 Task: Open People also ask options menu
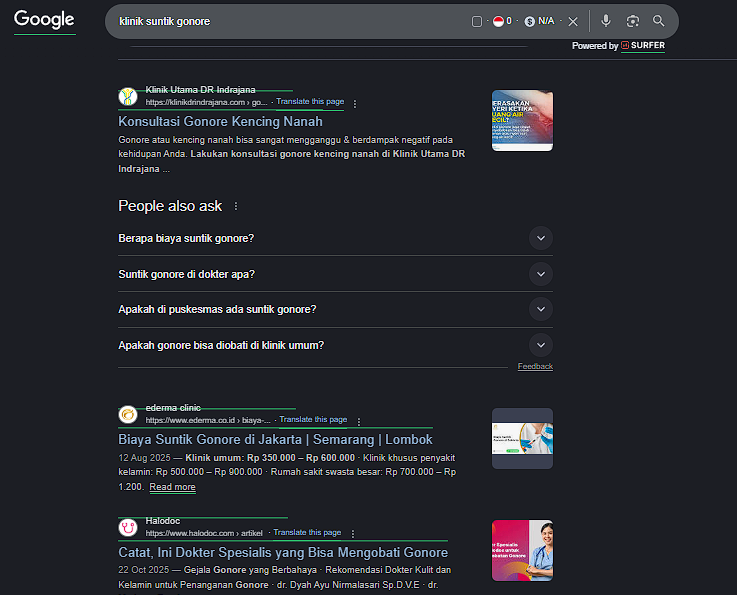pos(236,206)
